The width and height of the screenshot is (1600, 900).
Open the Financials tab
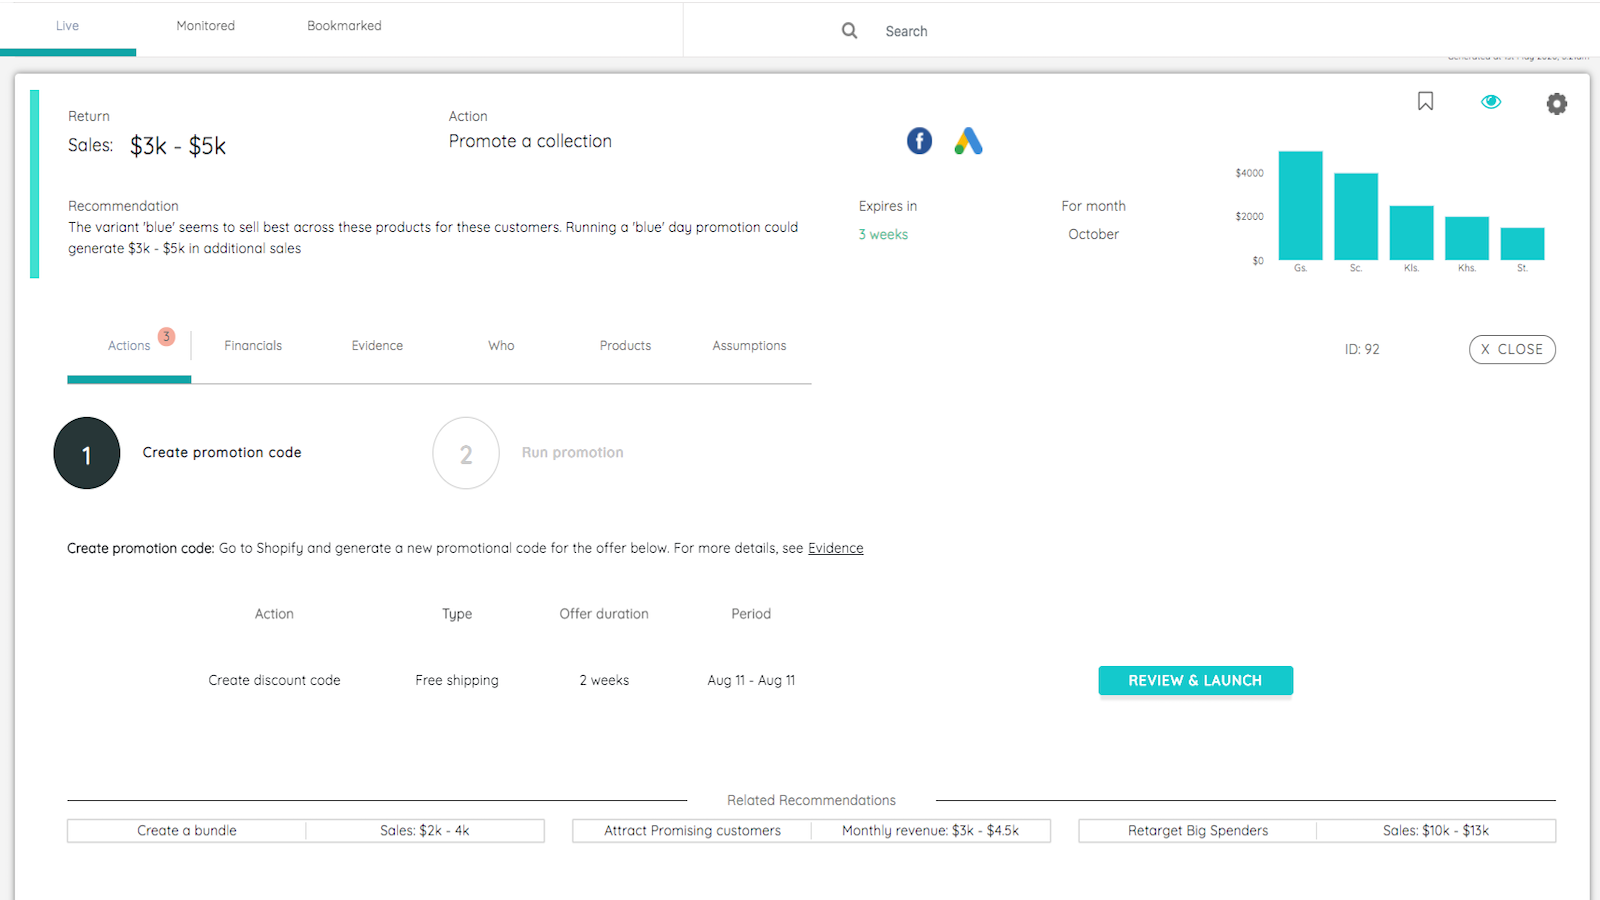point(253,346)
